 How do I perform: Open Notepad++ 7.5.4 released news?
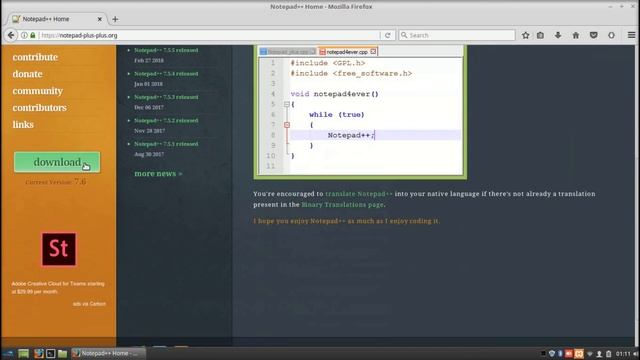(166, 74)
